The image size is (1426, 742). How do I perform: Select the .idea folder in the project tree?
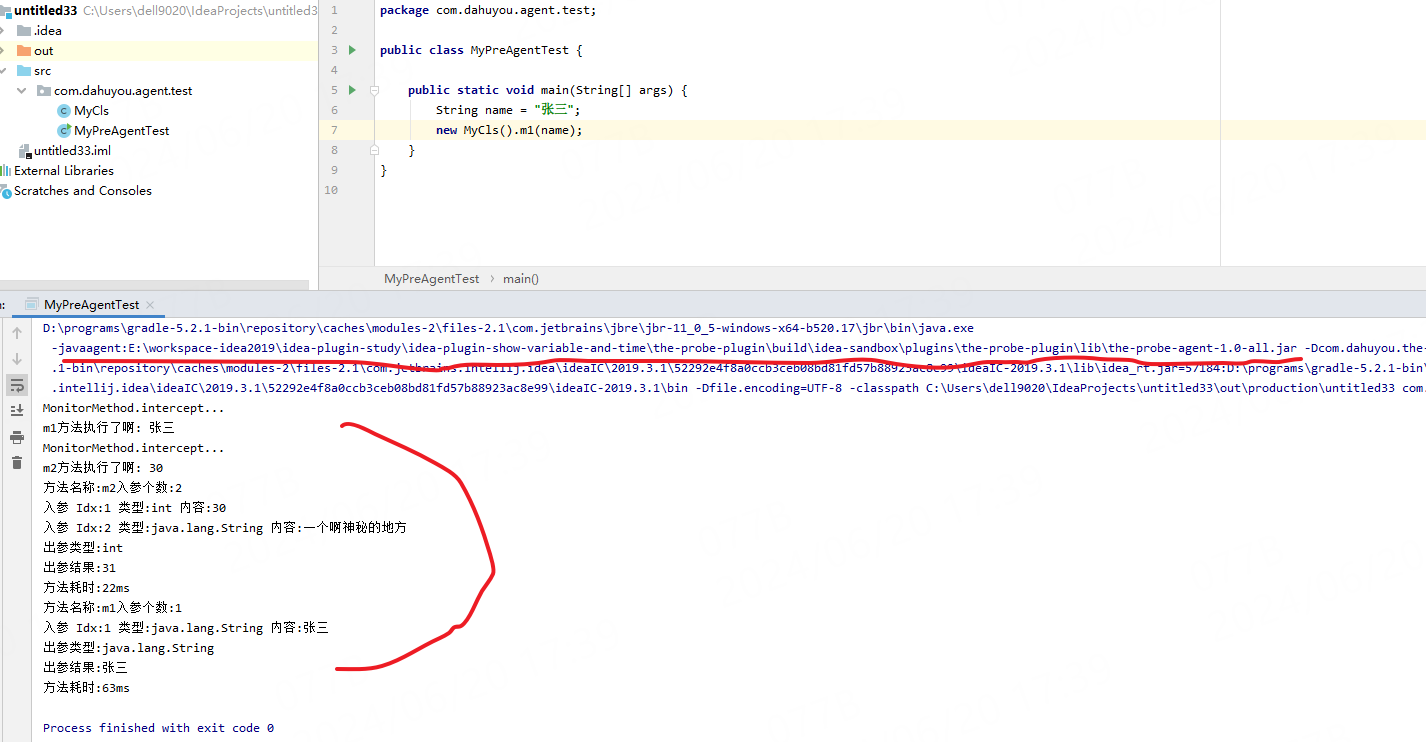(x=47, y=31)
